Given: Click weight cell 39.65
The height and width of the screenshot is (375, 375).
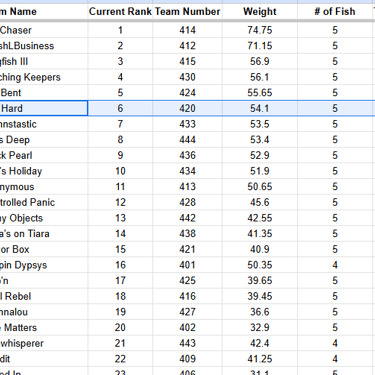Looking at the screenshot, I should [260, 281].
